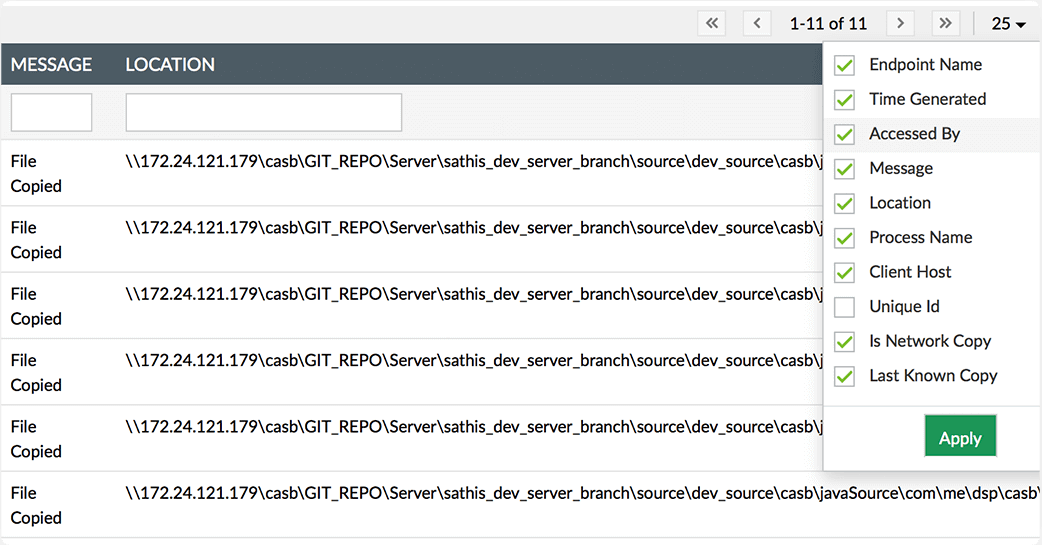Viewport: 1042px width, 545px height.
Task: Toggle the Location column checkbox
Action: click(845, 203)
